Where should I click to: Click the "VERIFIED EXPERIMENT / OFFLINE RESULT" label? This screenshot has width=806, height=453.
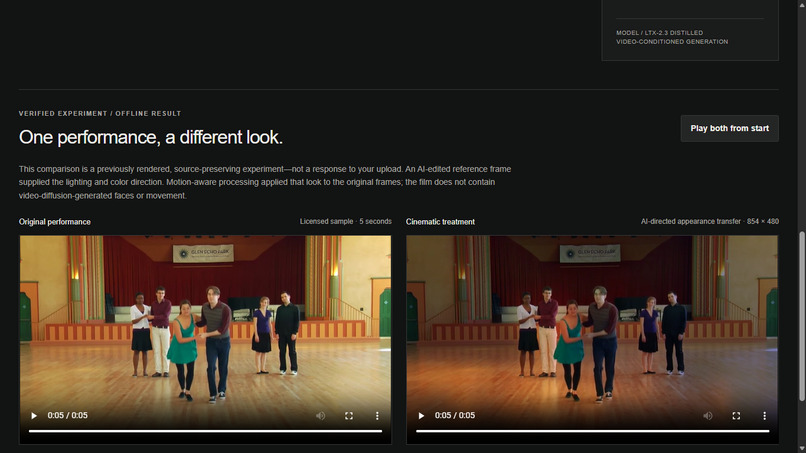pyautogui.click(x=100, y=114)
